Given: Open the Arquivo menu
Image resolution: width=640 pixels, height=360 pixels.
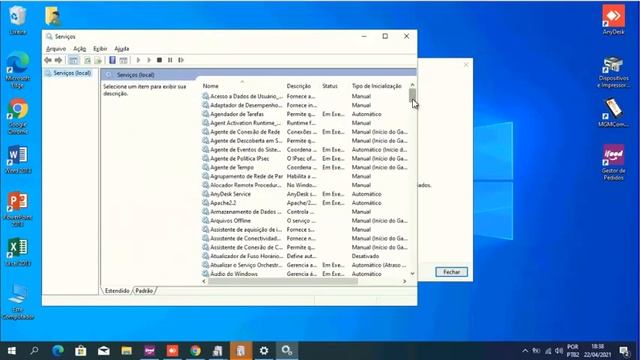Looking at the screenshot, I should pyautogui.click(x=56, y=49).
